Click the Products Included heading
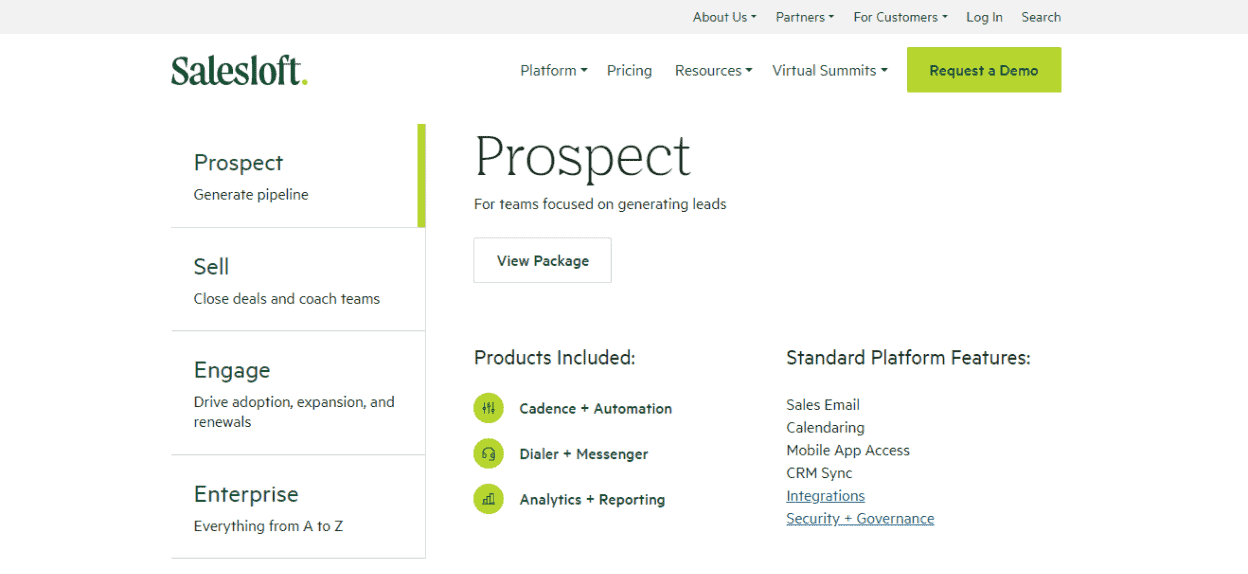This screenshot has height=574, width=1248. click(x=555, y=357)
